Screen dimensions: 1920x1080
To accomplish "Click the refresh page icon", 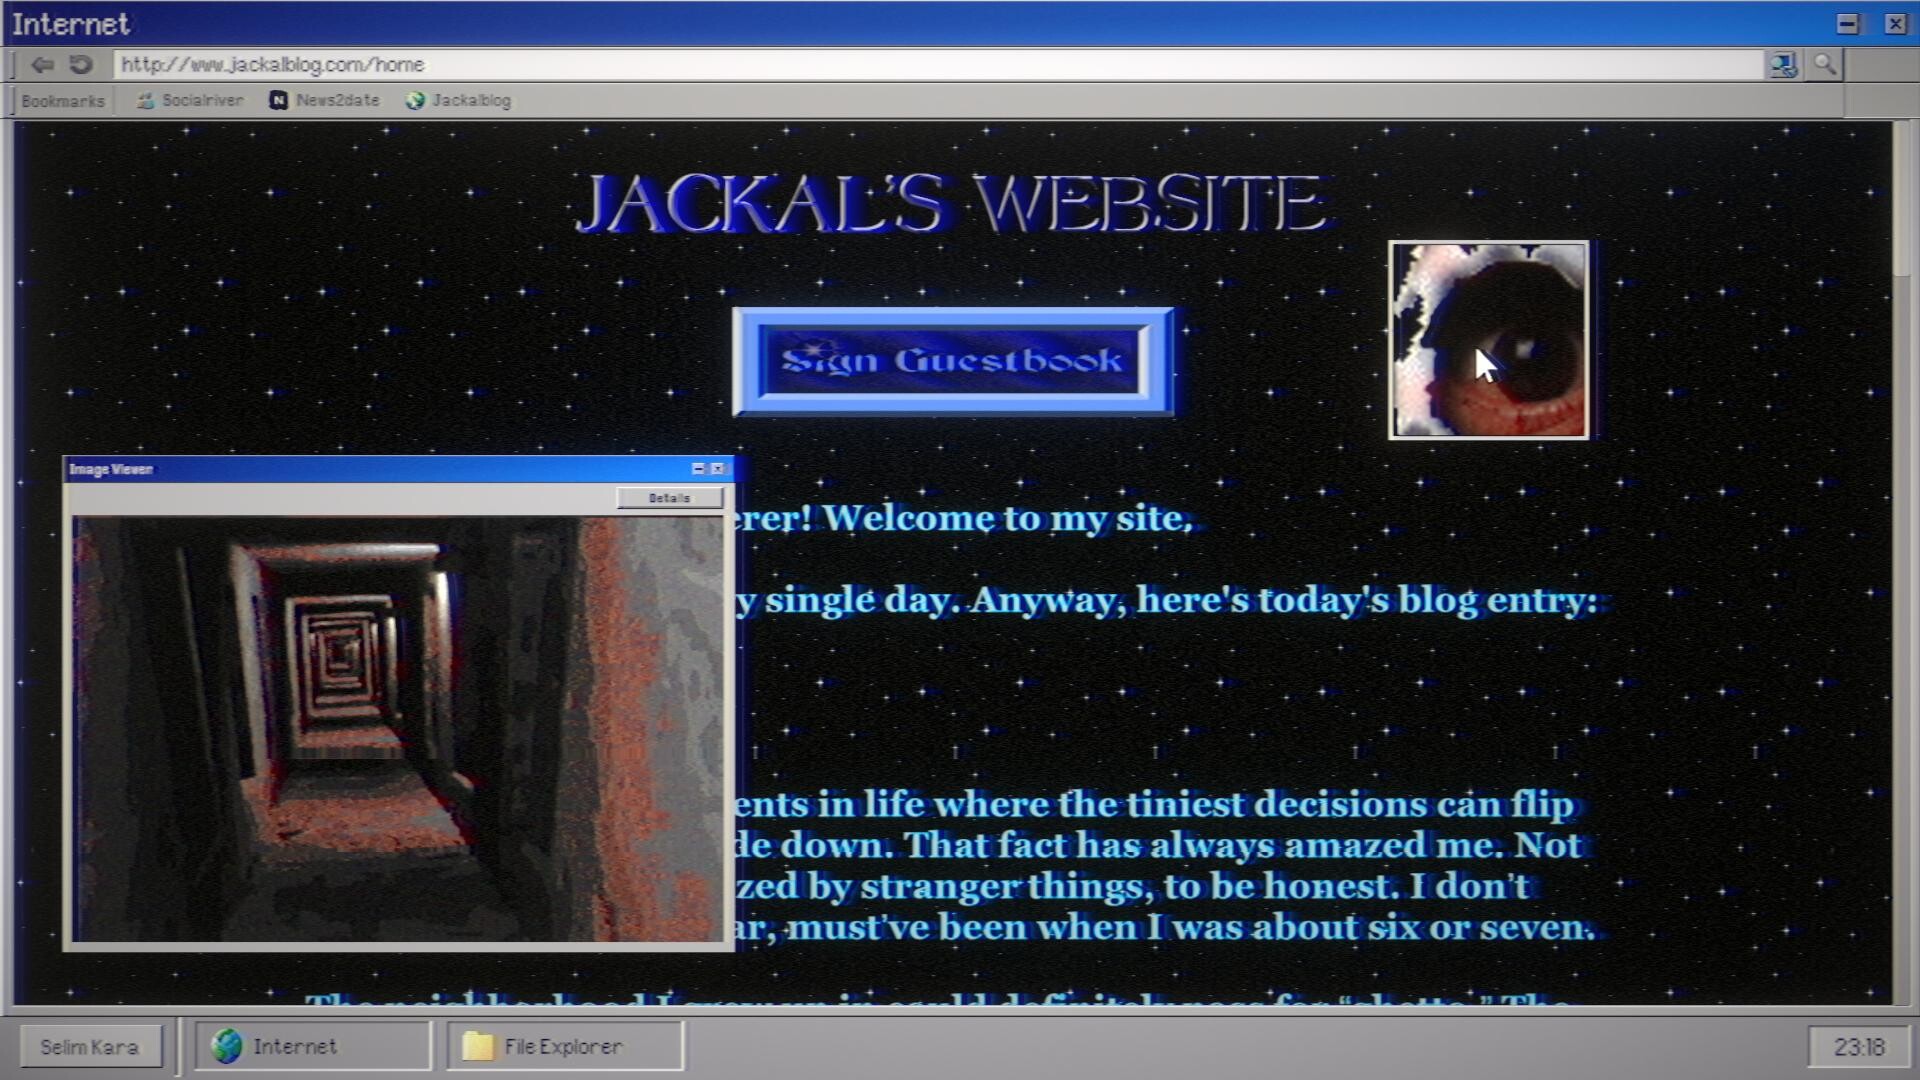I will (79, 64).
